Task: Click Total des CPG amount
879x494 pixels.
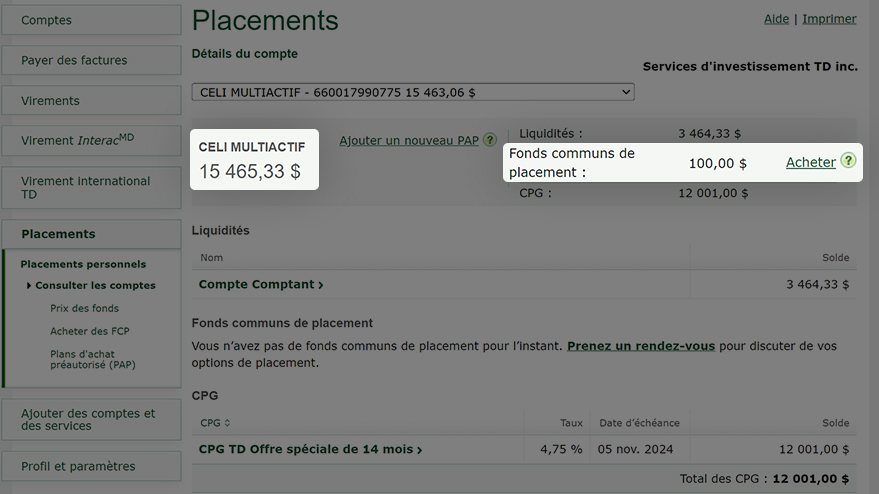Action: click(811, 479)
